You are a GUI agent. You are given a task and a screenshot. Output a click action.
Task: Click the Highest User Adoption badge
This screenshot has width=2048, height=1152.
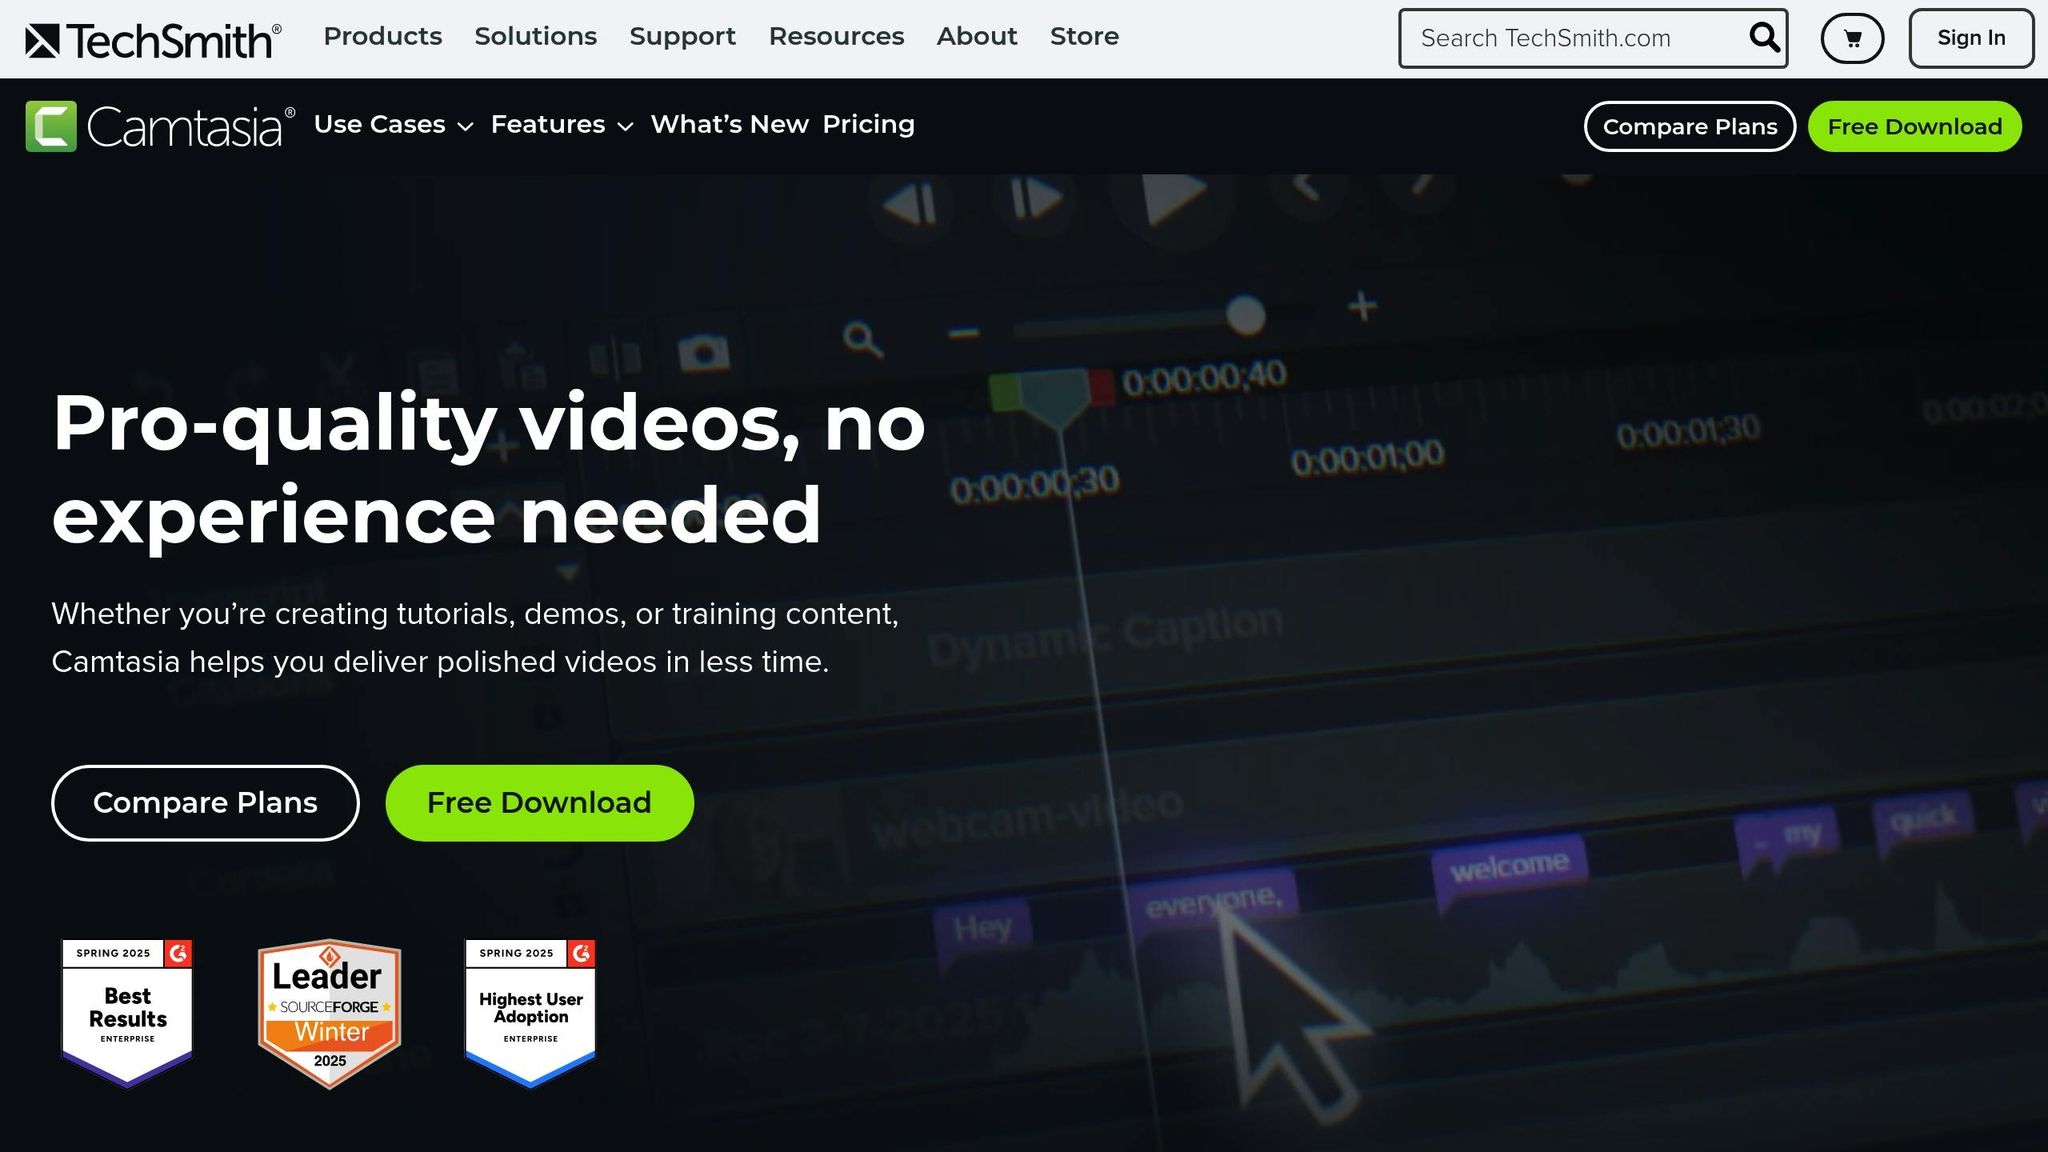point(530,1013)
